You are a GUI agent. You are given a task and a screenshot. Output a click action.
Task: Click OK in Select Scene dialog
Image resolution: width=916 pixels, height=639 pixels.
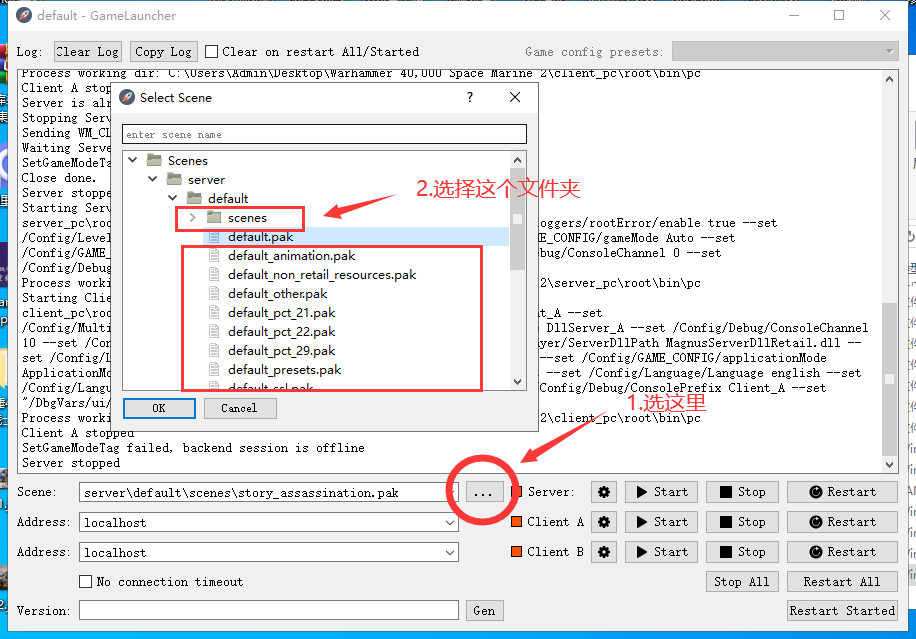(159, 408)
